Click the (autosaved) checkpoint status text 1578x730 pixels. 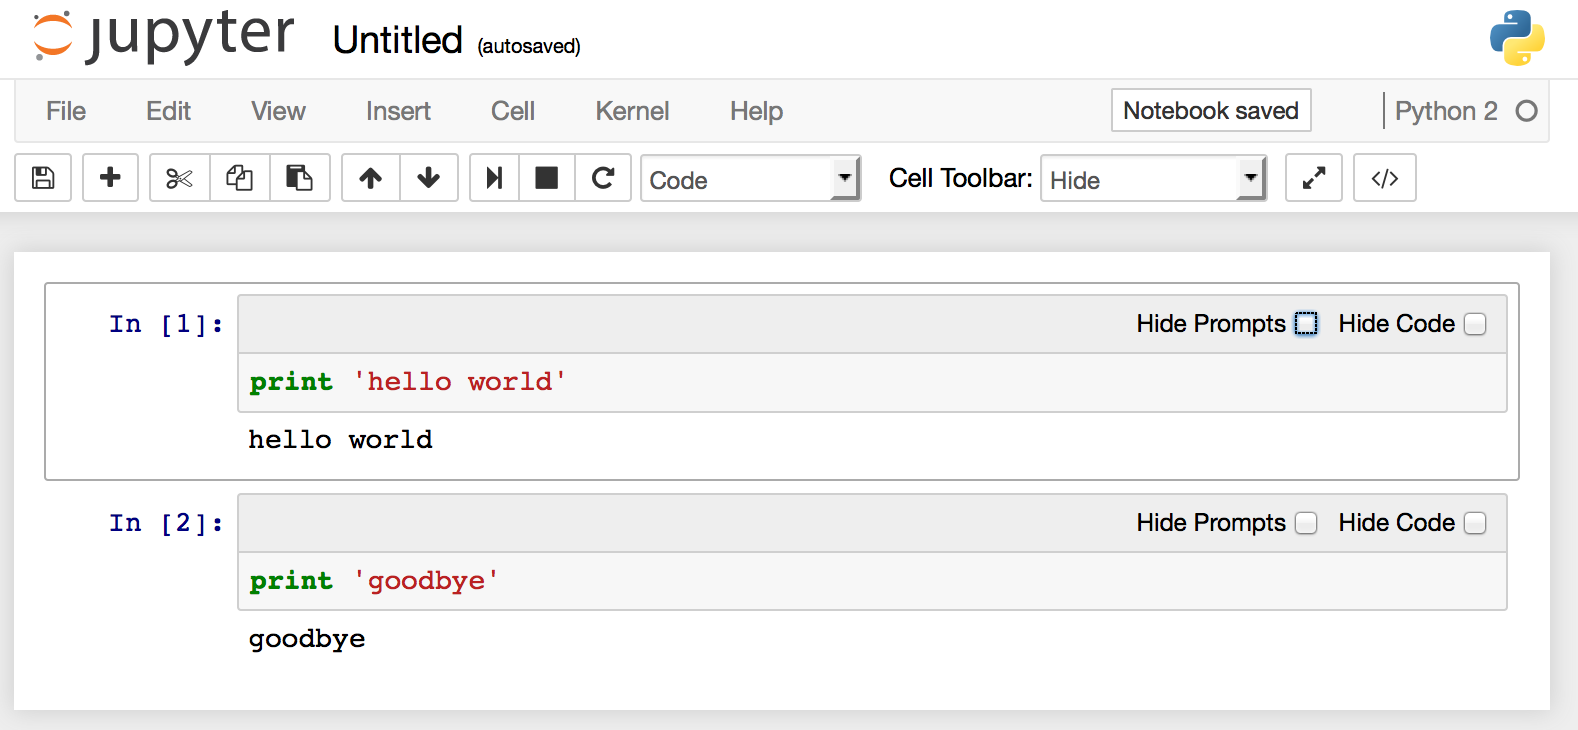click(x=529, y=46)
